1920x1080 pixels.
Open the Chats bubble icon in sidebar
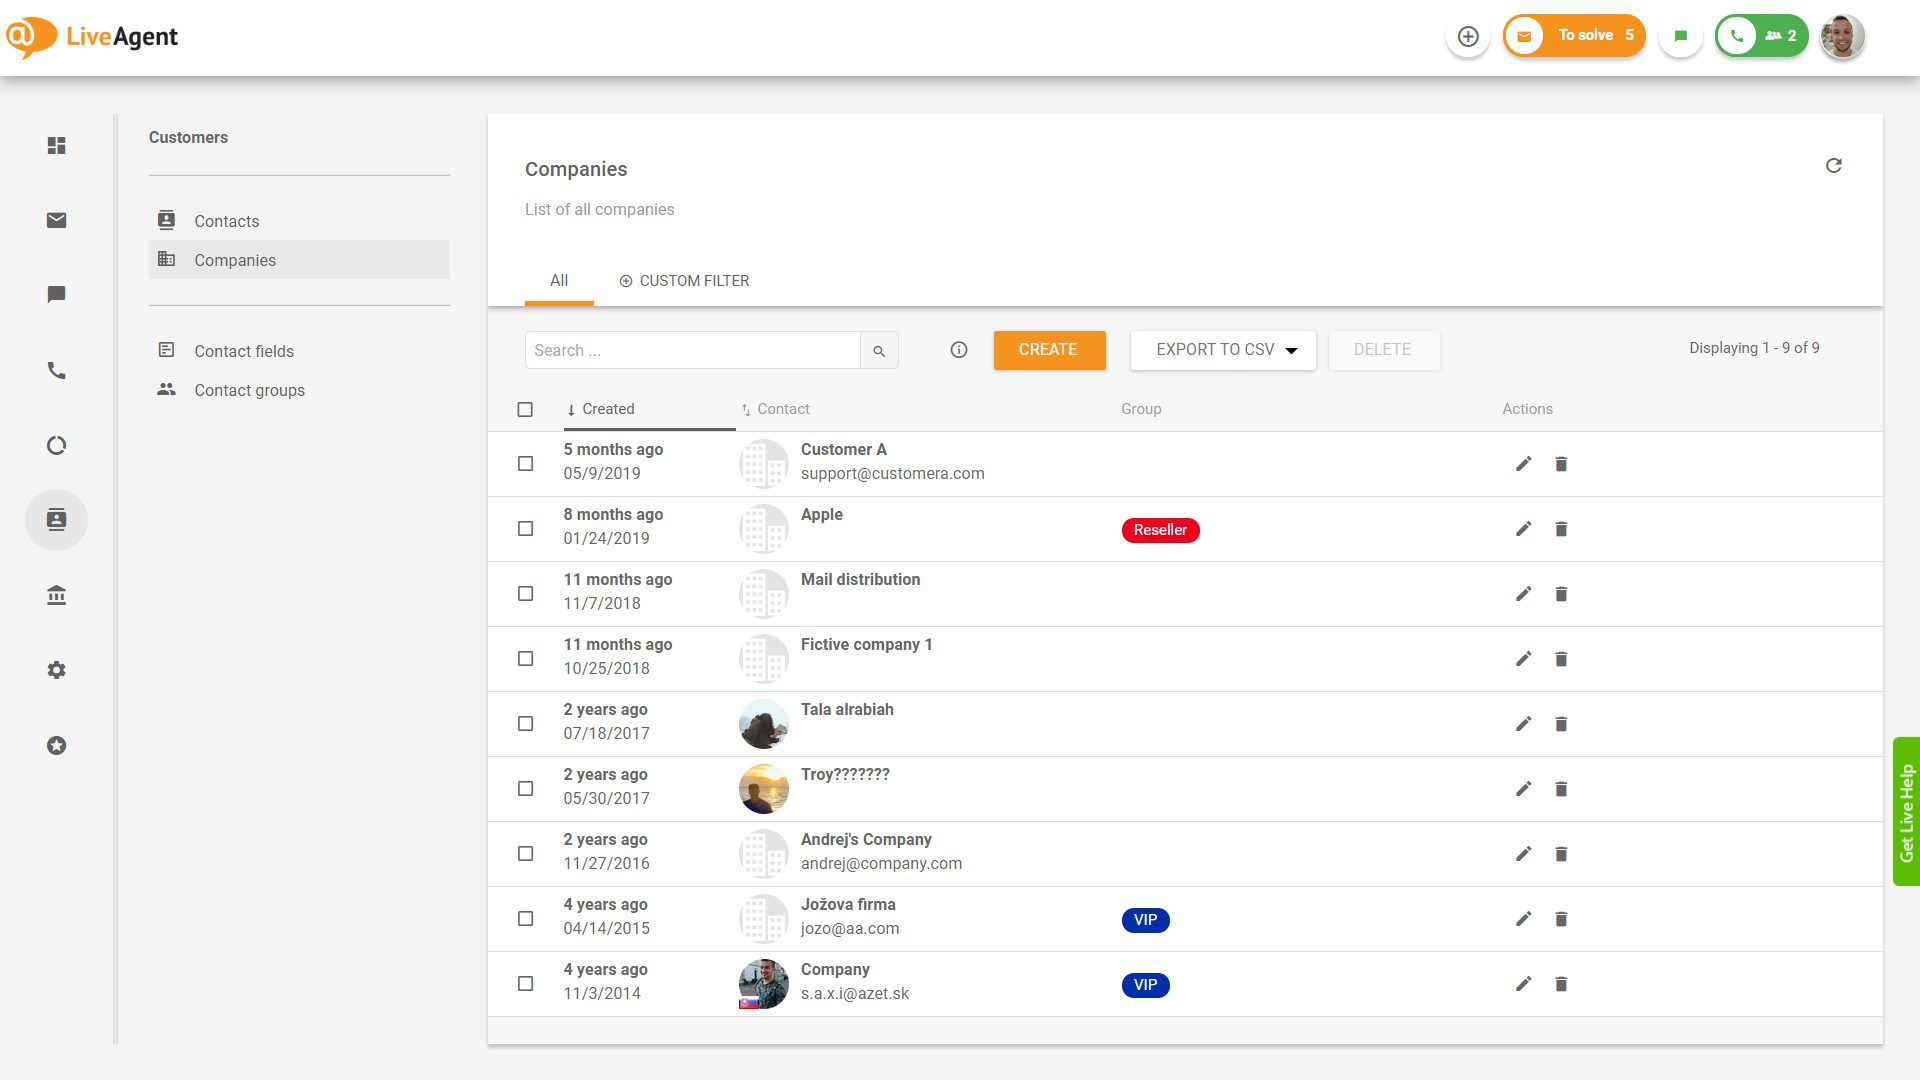pos(56,294)
